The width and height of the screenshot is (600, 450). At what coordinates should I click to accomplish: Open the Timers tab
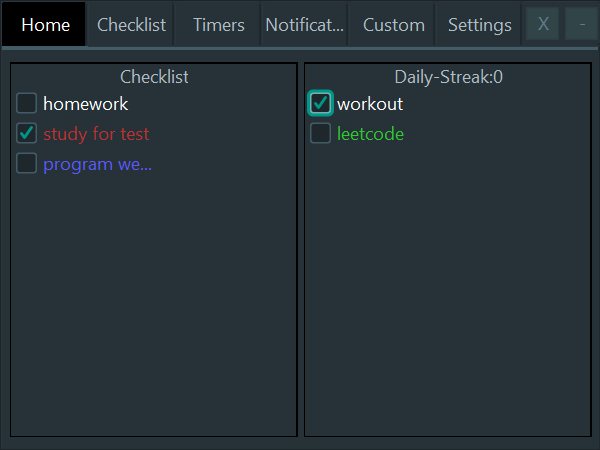pos(218,25)
